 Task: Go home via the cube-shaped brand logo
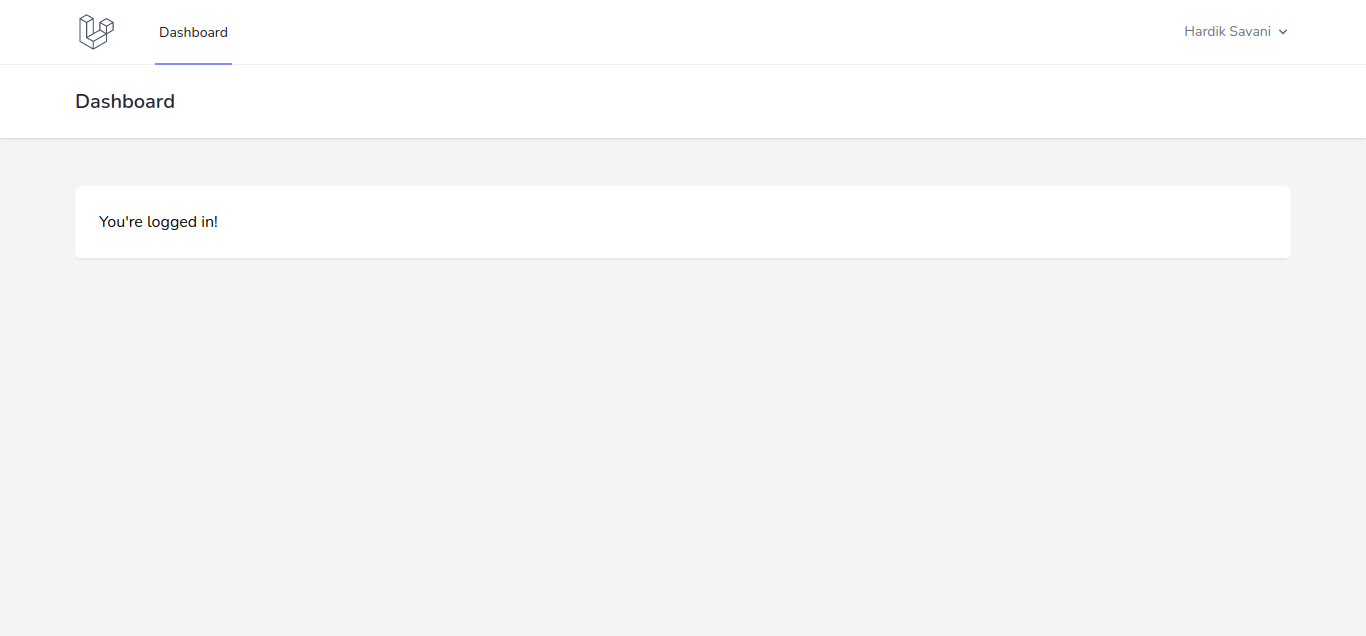click(96, 32)
